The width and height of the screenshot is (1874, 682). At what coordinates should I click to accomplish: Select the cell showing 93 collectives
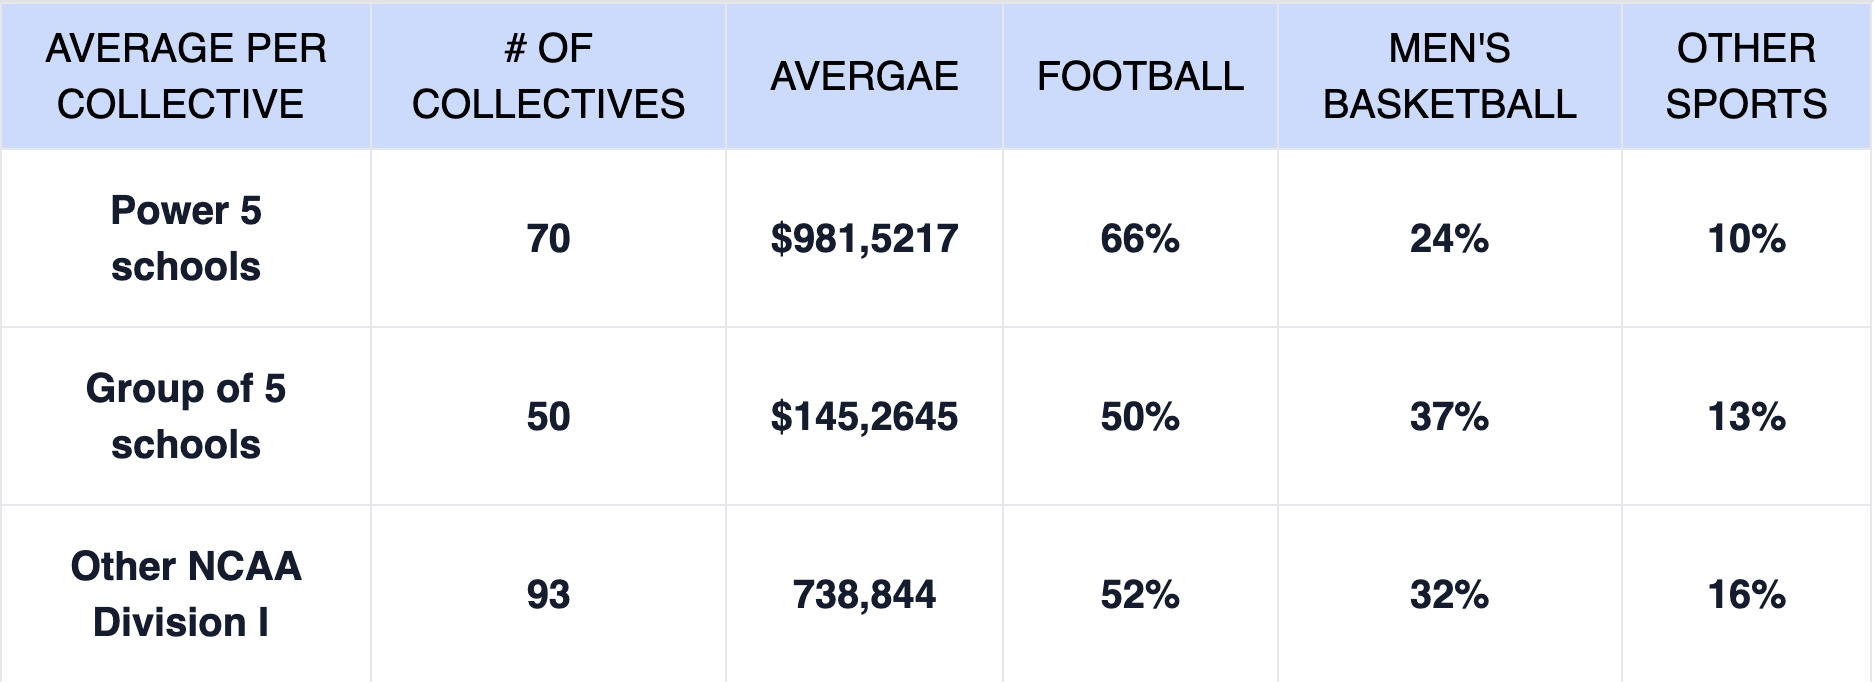548,595
